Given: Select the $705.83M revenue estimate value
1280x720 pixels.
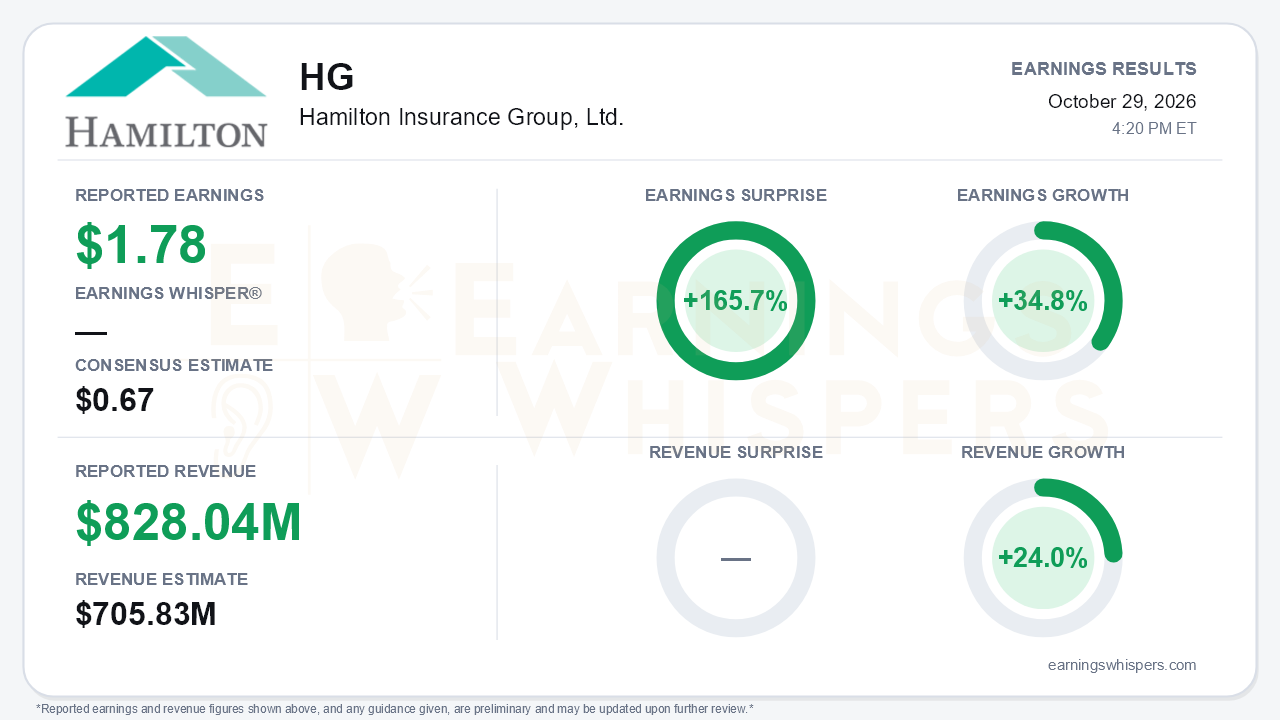Looking at the screenshot, I should [146, 615].
